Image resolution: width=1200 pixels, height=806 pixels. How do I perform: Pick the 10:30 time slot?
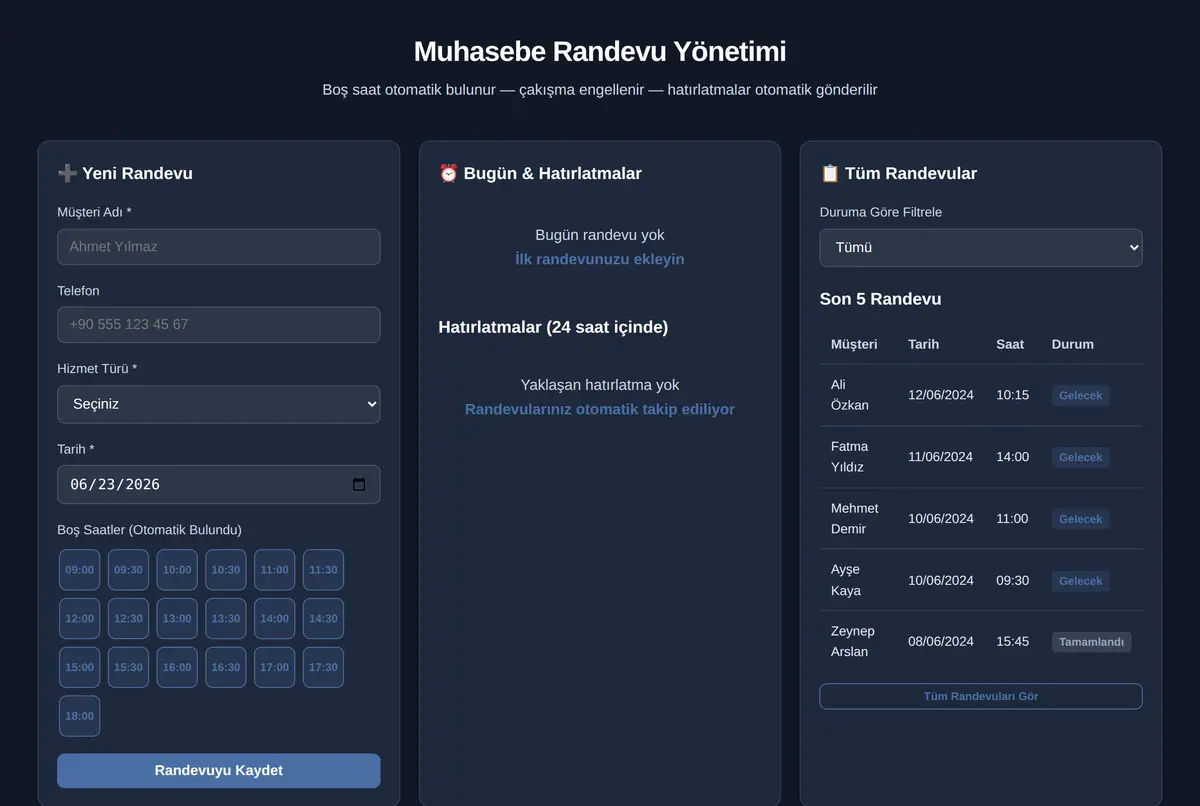coord(226,570)
